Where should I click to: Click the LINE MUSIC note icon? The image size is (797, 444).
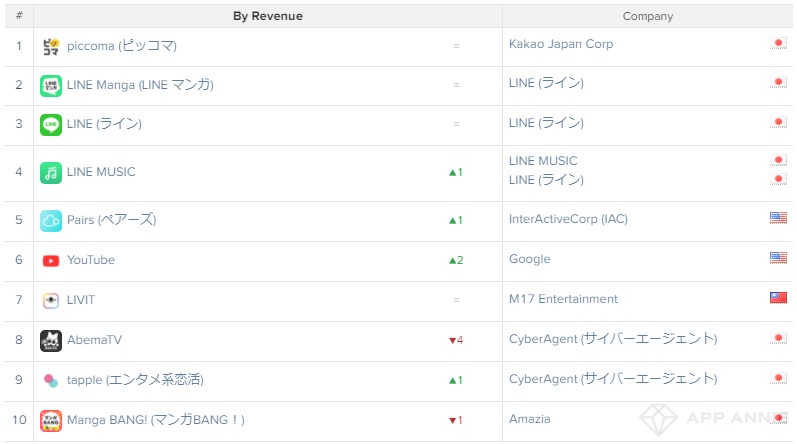click(51, 173)
